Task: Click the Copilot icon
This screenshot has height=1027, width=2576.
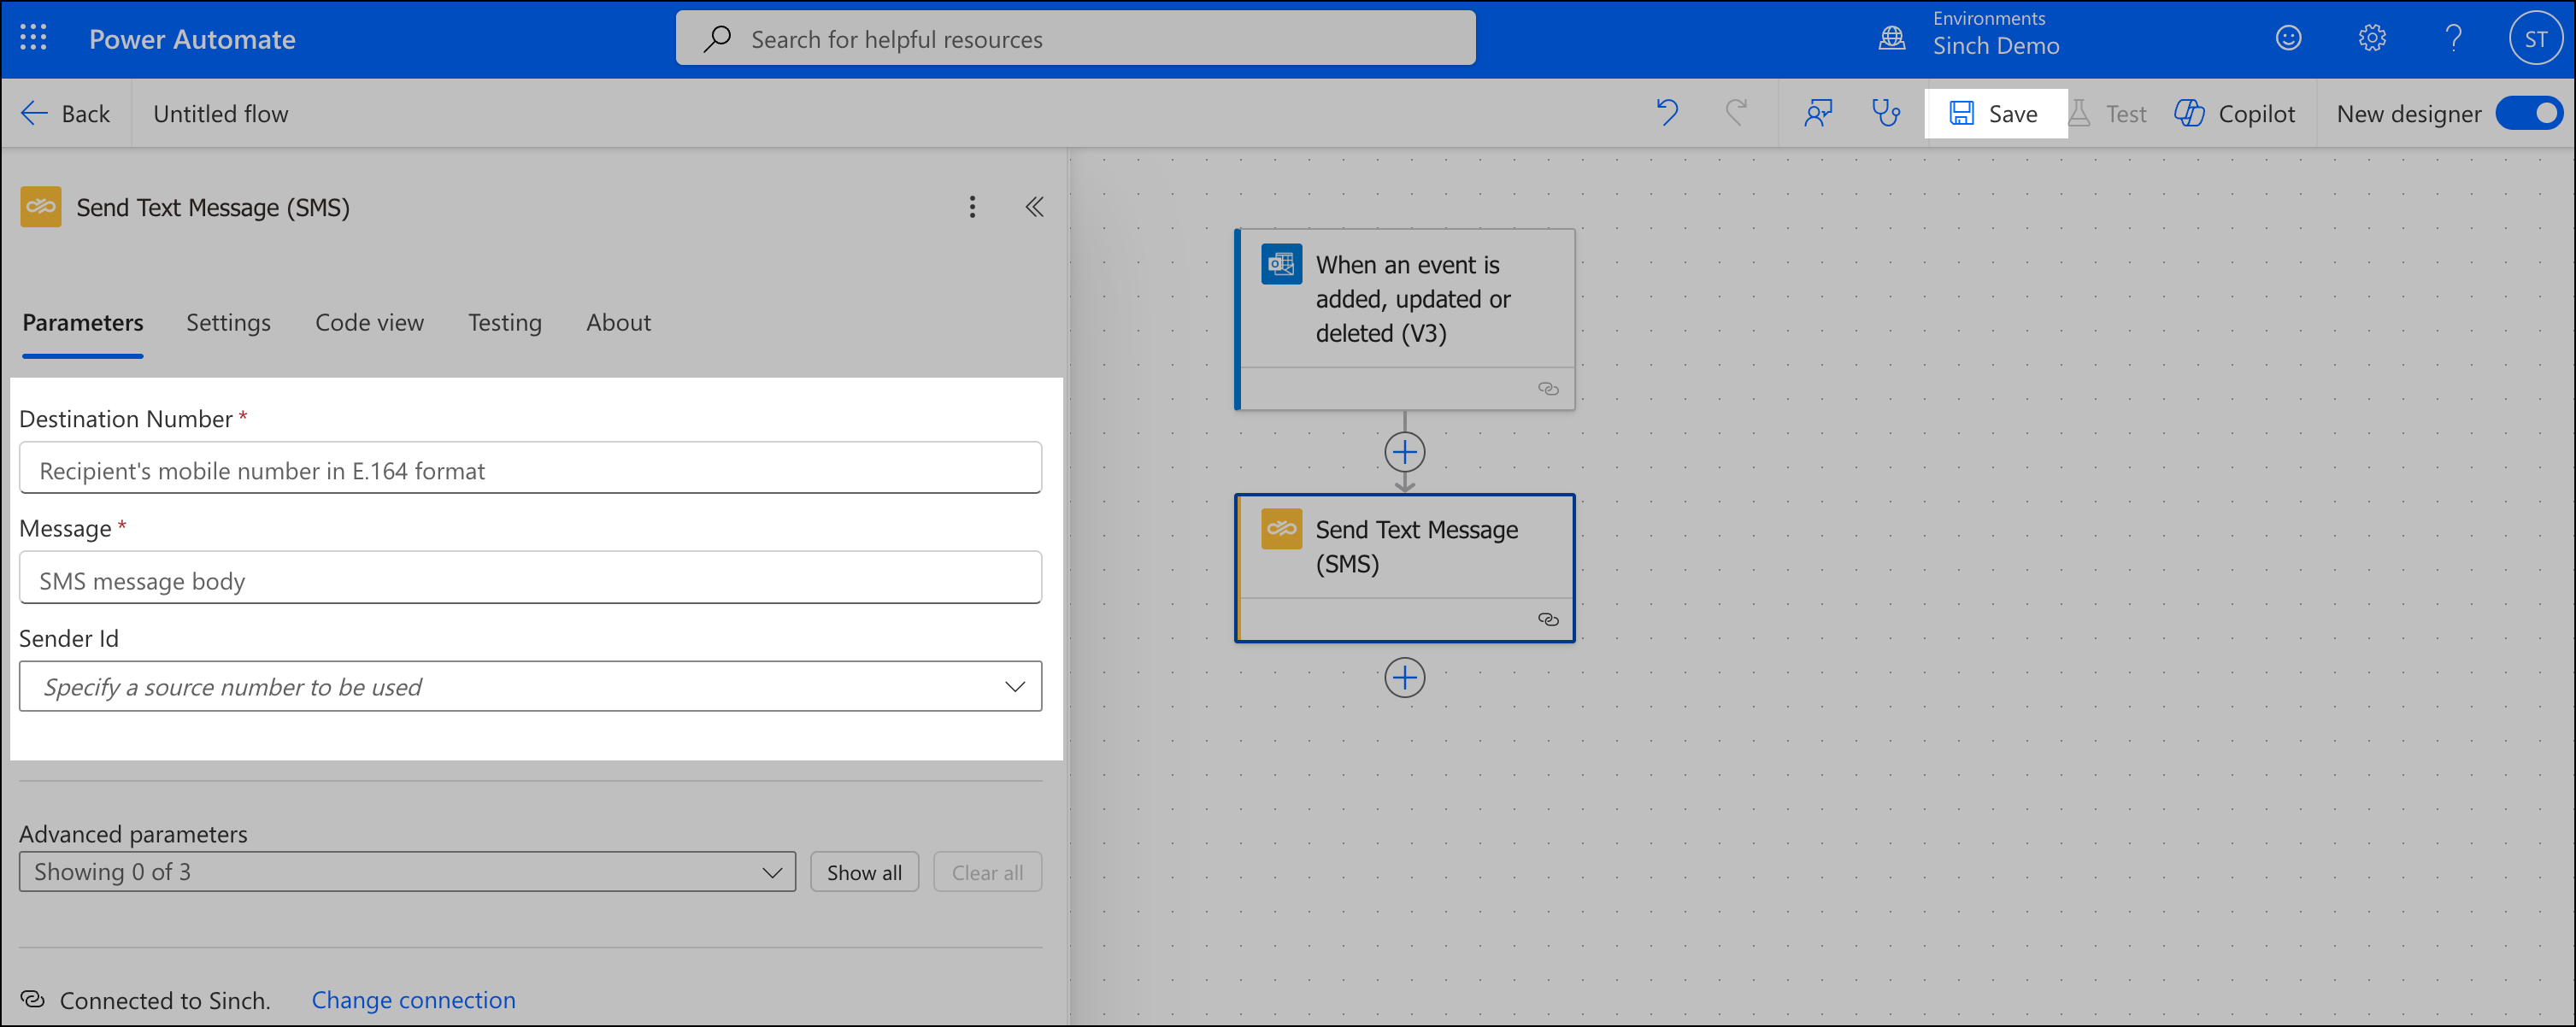Action: point(2189,113)
